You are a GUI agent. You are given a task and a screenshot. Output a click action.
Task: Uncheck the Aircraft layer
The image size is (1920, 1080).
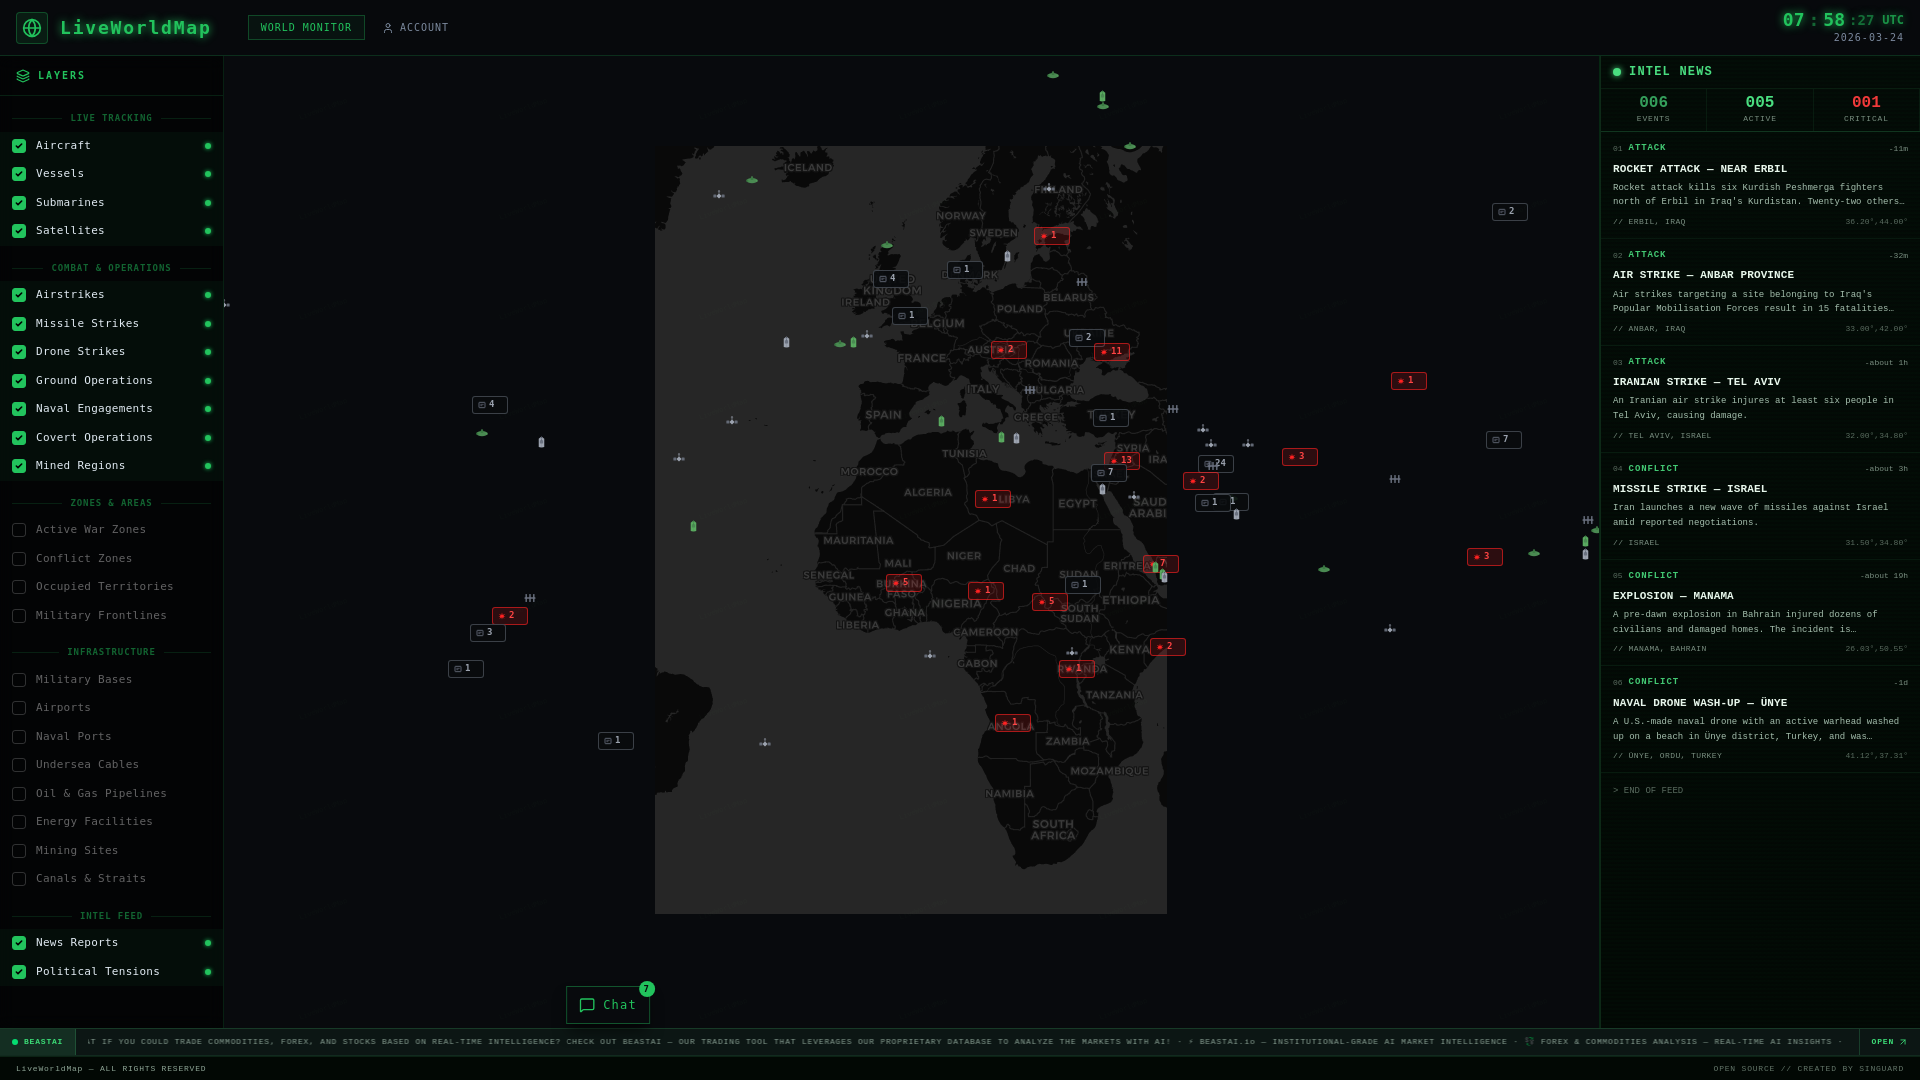pyautogui.click(x=19, y=146)
